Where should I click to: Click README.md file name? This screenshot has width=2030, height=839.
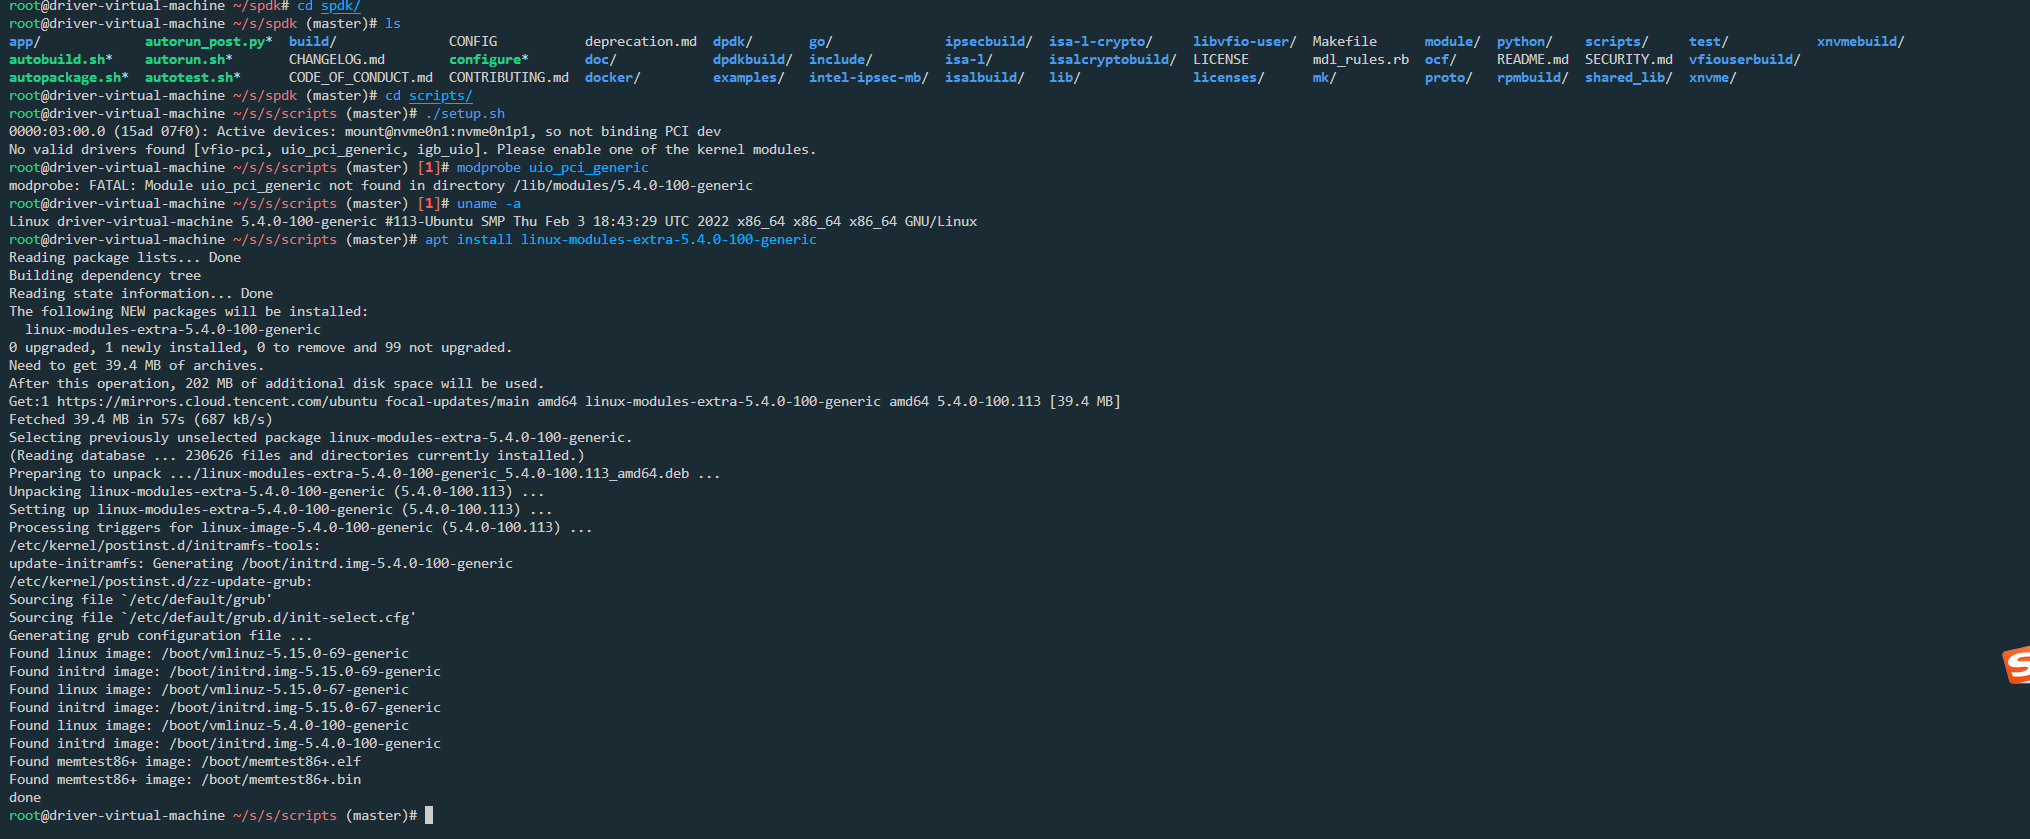pos(1533,60)
